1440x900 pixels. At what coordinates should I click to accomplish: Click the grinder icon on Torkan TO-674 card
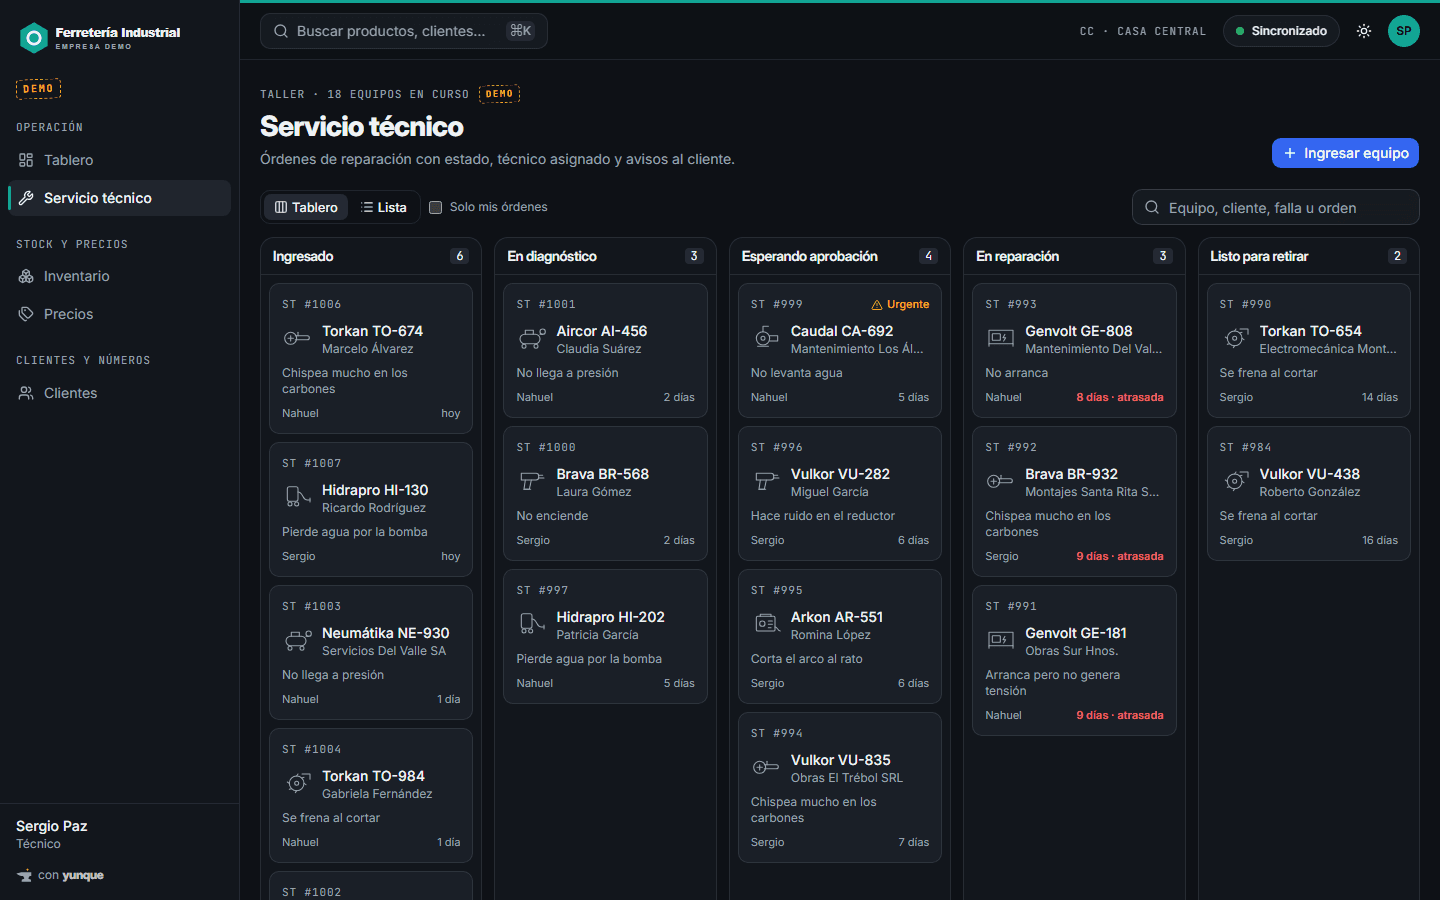(297, 339)
